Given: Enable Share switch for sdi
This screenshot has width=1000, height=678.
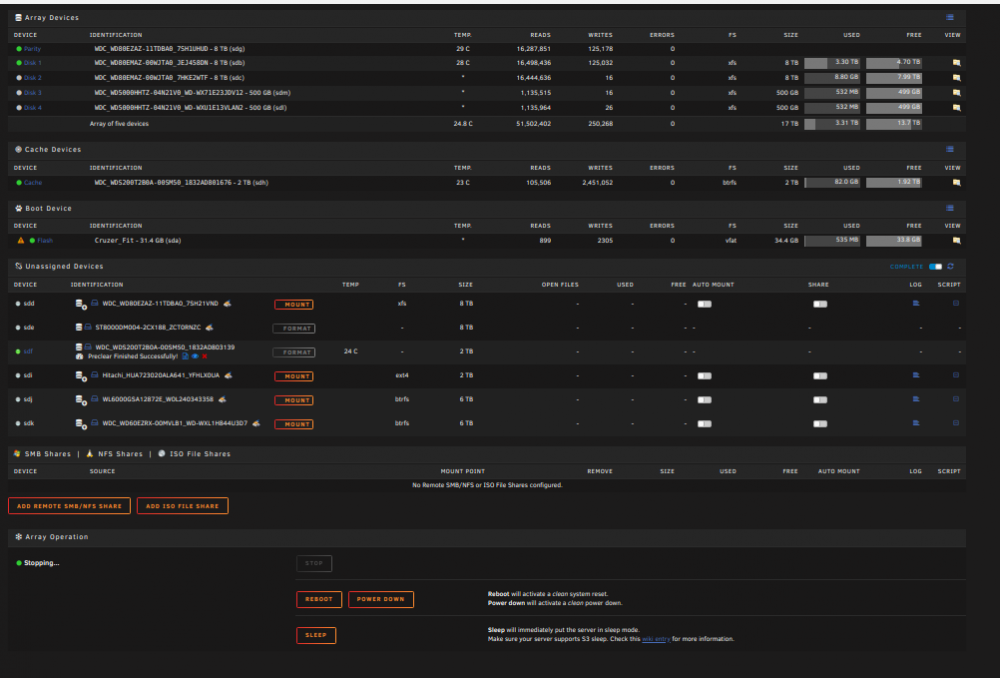Looking at the screenshot, I should tap(820, 376).
